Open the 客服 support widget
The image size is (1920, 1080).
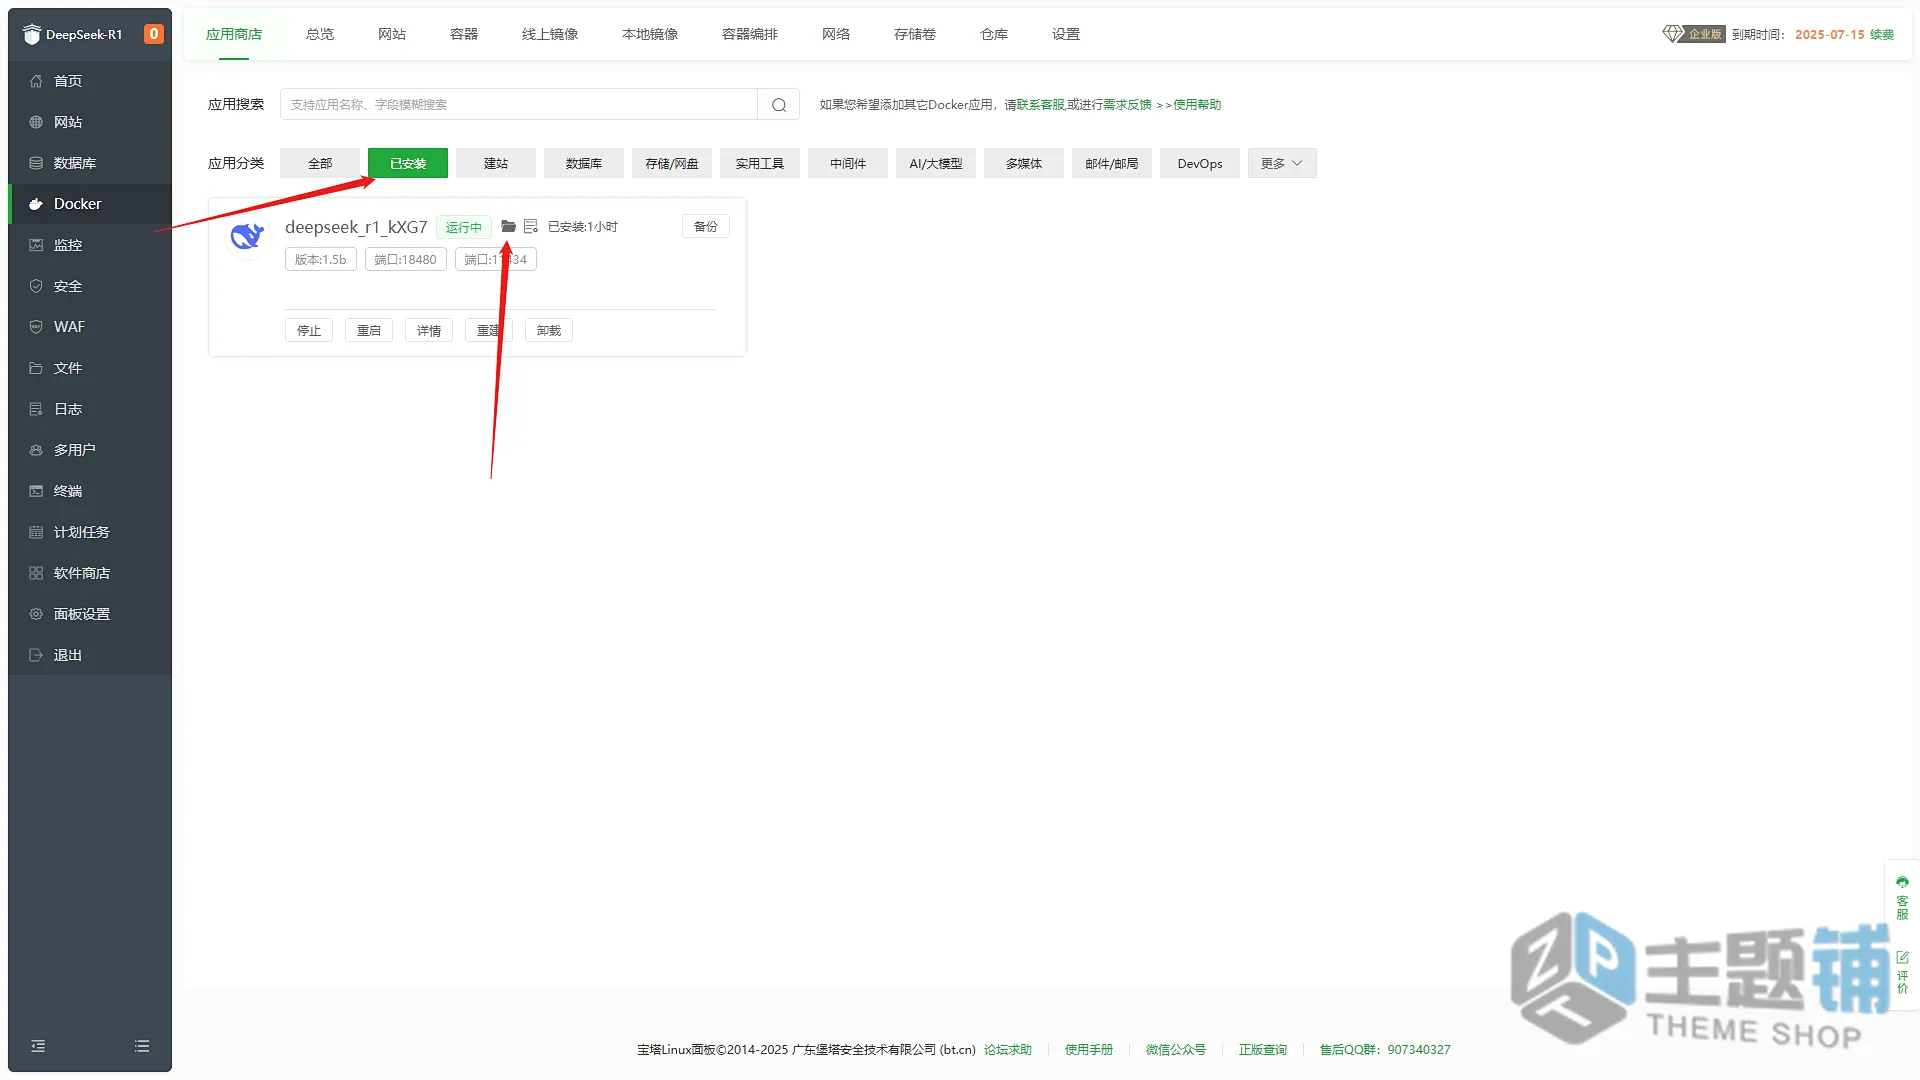click(1902, 898)
